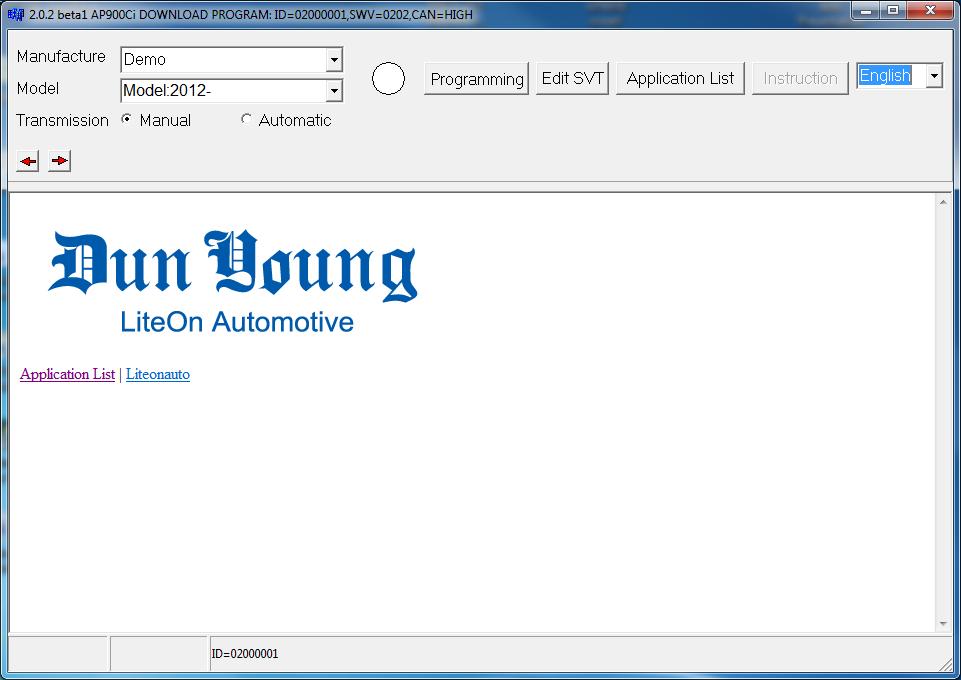Click the scrollbar down arrow
Viewport: 961px width, 680px height.
coord(943,624)
